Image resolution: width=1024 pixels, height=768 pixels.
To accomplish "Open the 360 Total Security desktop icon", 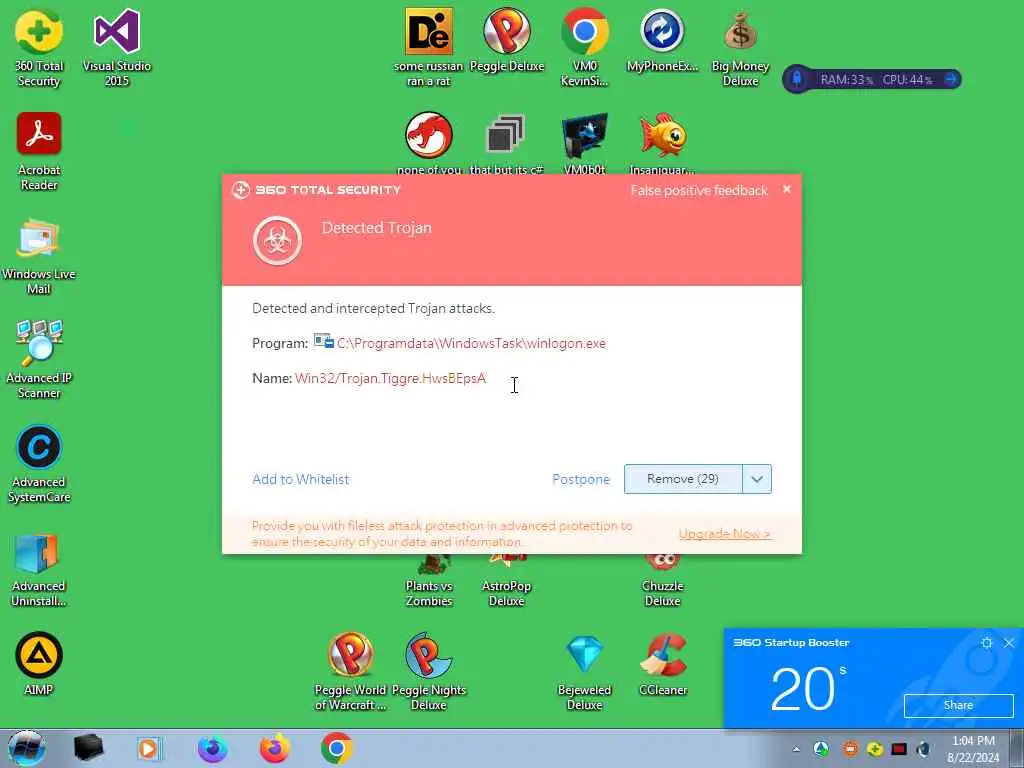I will [x=39, y=47].
